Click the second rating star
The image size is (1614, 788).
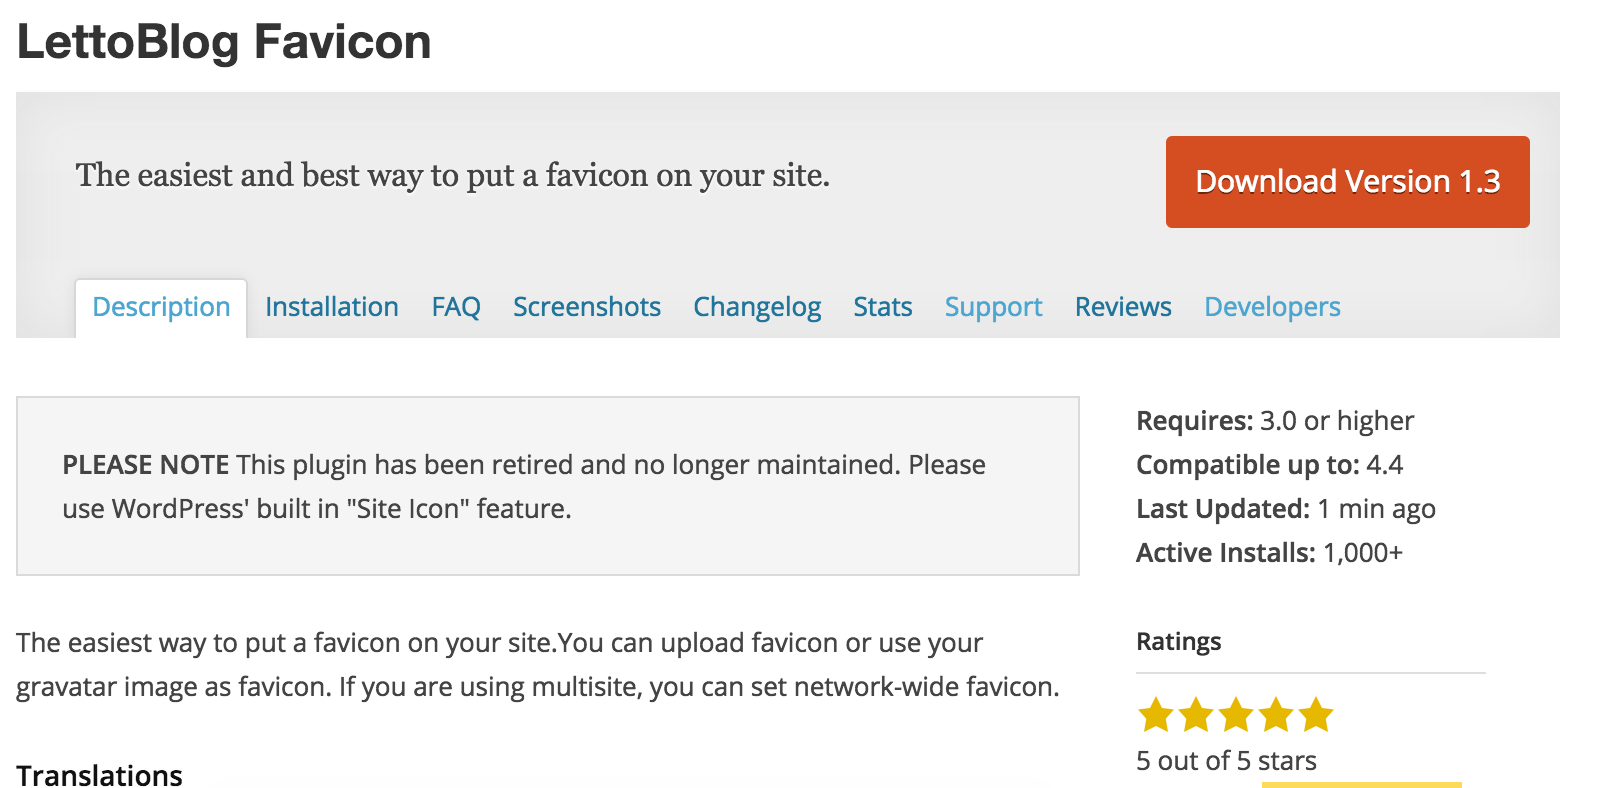[1196, 715]
